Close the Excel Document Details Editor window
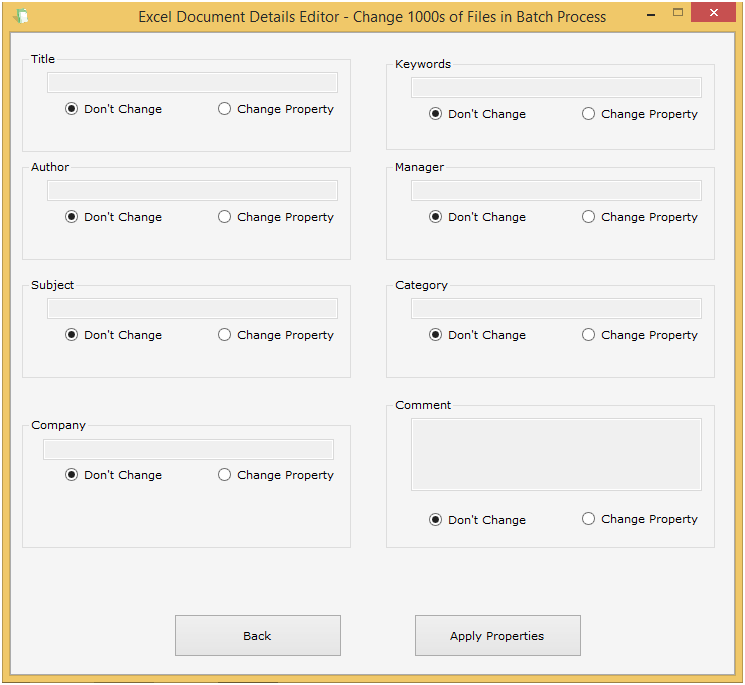745x685 pixels. 714,13
